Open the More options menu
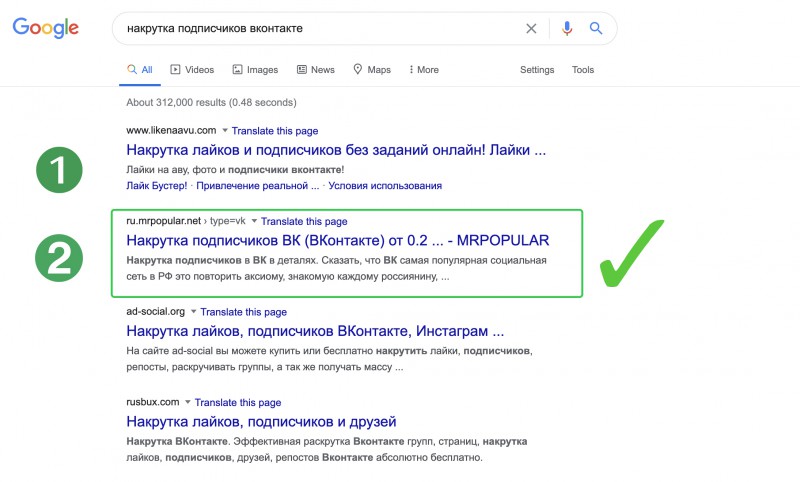 pos(422,70)
